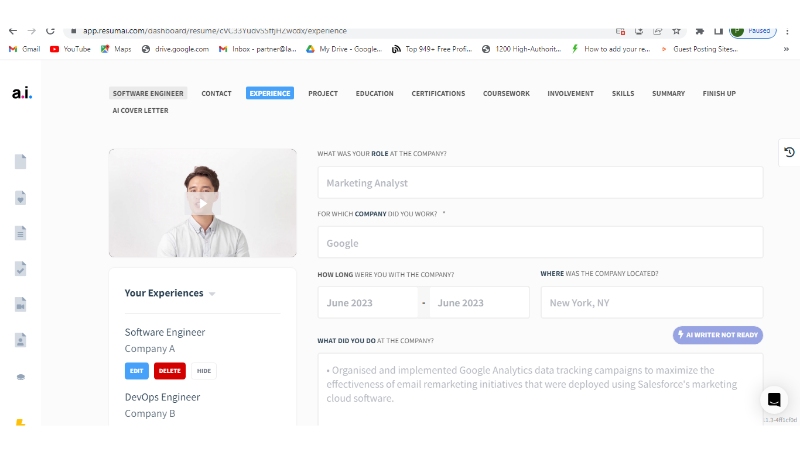Screen dimensions: 800x449
Task: Switch to the Education tab
Action: coord(374,93)
